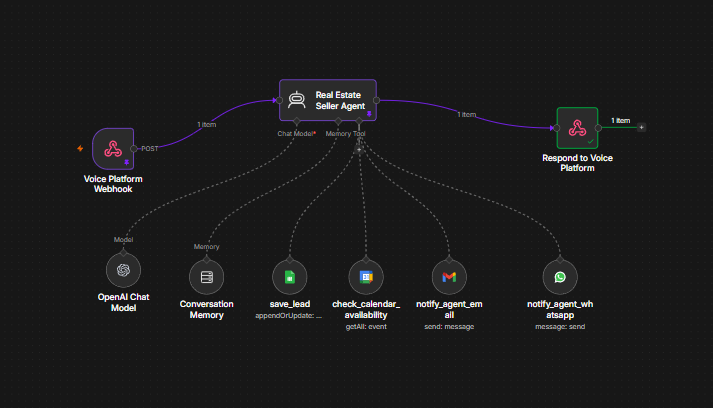Click the 'Respond to Voice Platform' label
This screenshot has width=713, height=408.
tap(577, 163)
